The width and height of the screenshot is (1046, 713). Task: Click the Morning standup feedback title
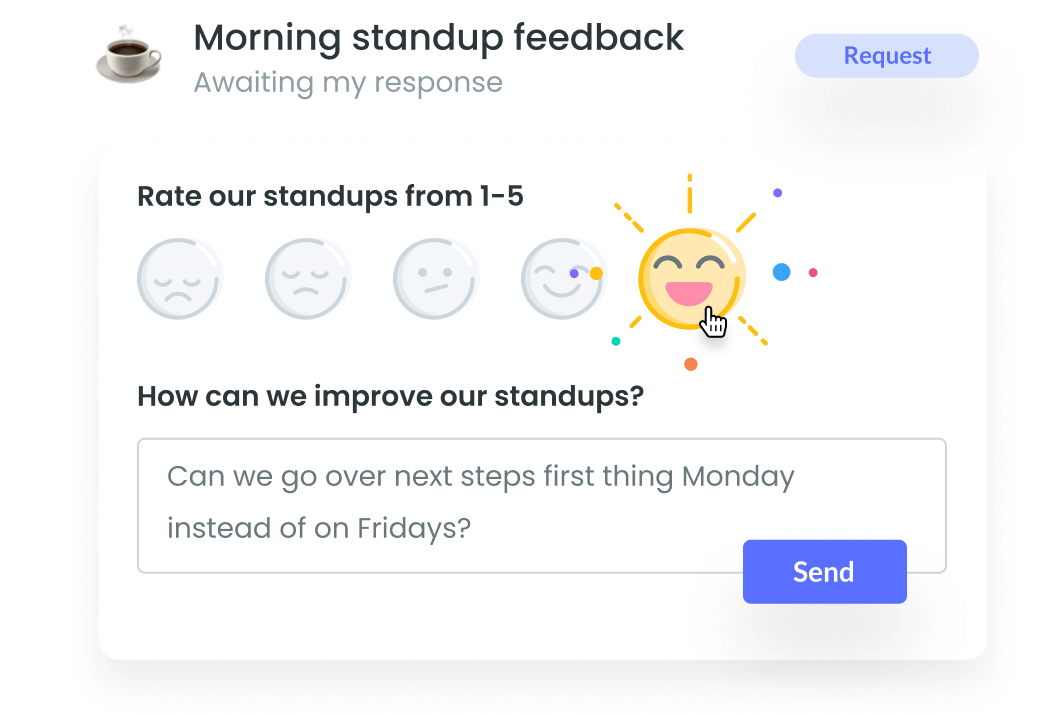click(x=438, y=38)
